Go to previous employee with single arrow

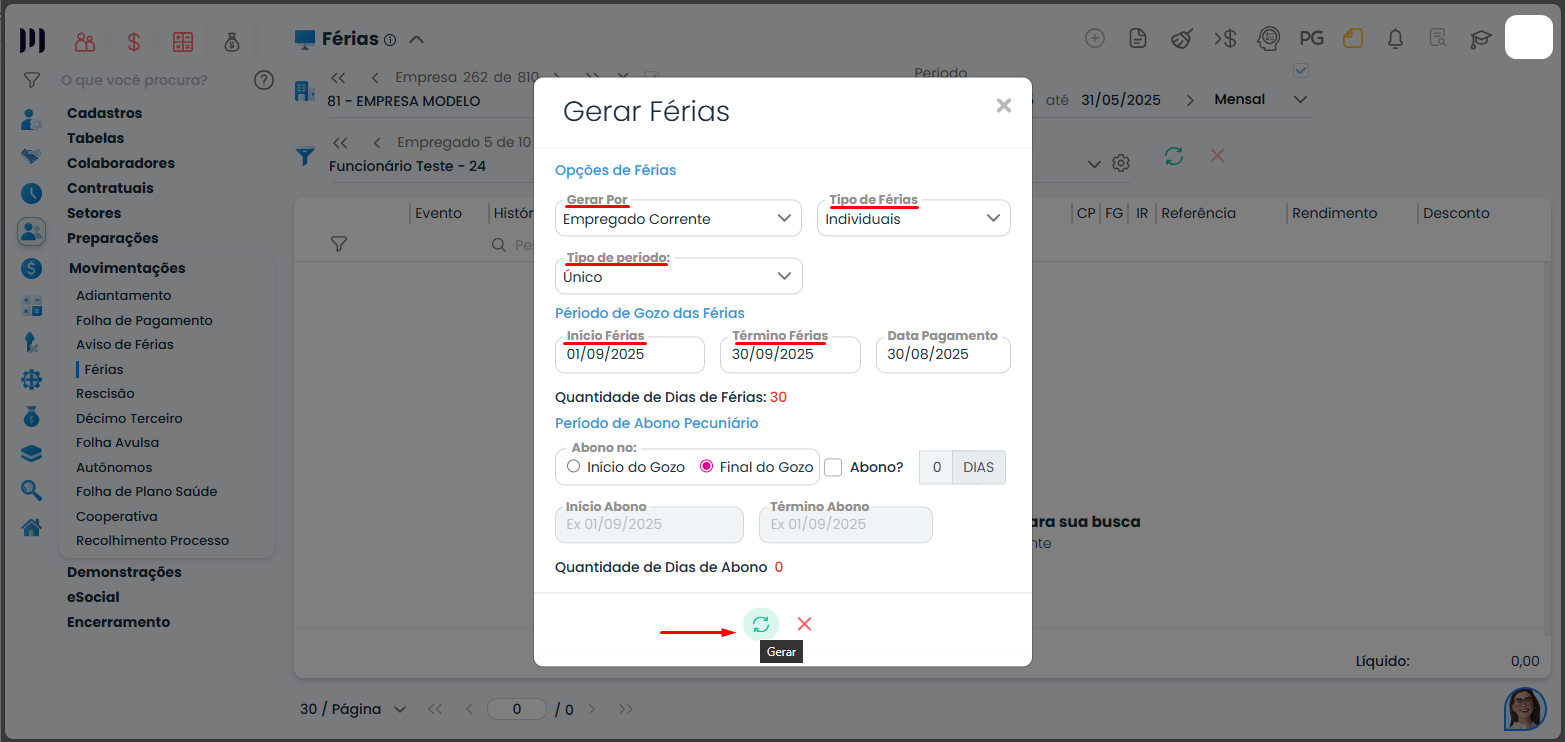376,142
